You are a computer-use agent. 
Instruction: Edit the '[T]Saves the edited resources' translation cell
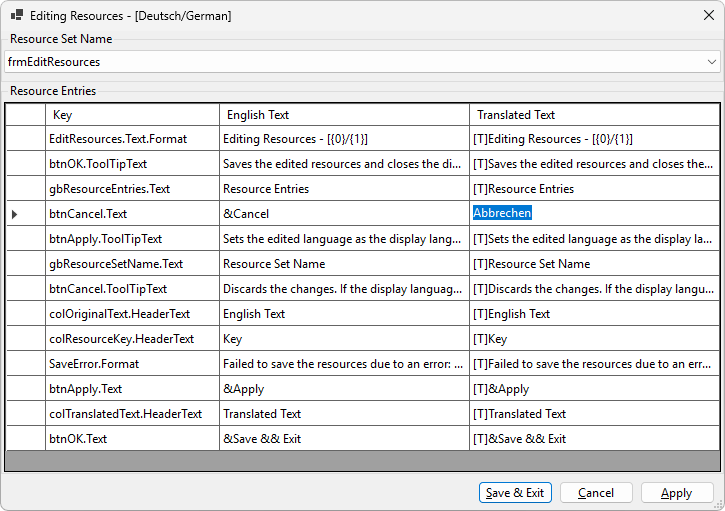[595, 164]
